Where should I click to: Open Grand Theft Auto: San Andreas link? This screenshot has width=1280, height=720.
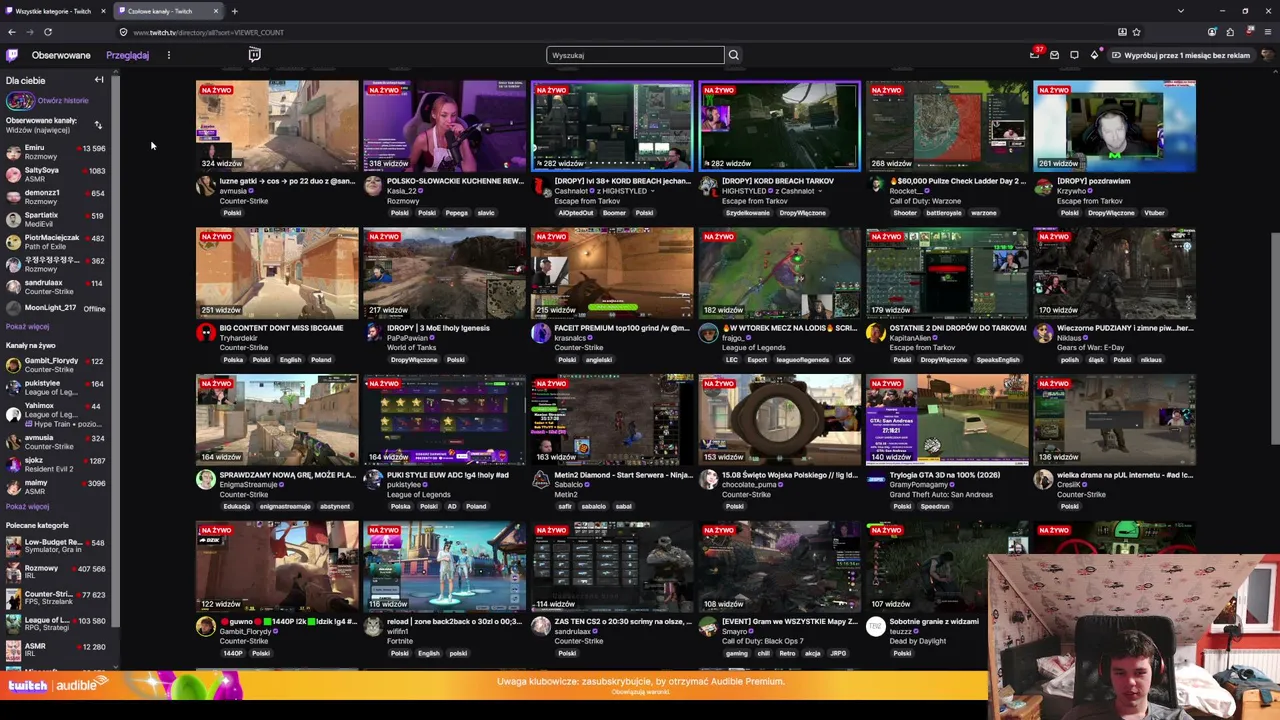pos(941,495)
